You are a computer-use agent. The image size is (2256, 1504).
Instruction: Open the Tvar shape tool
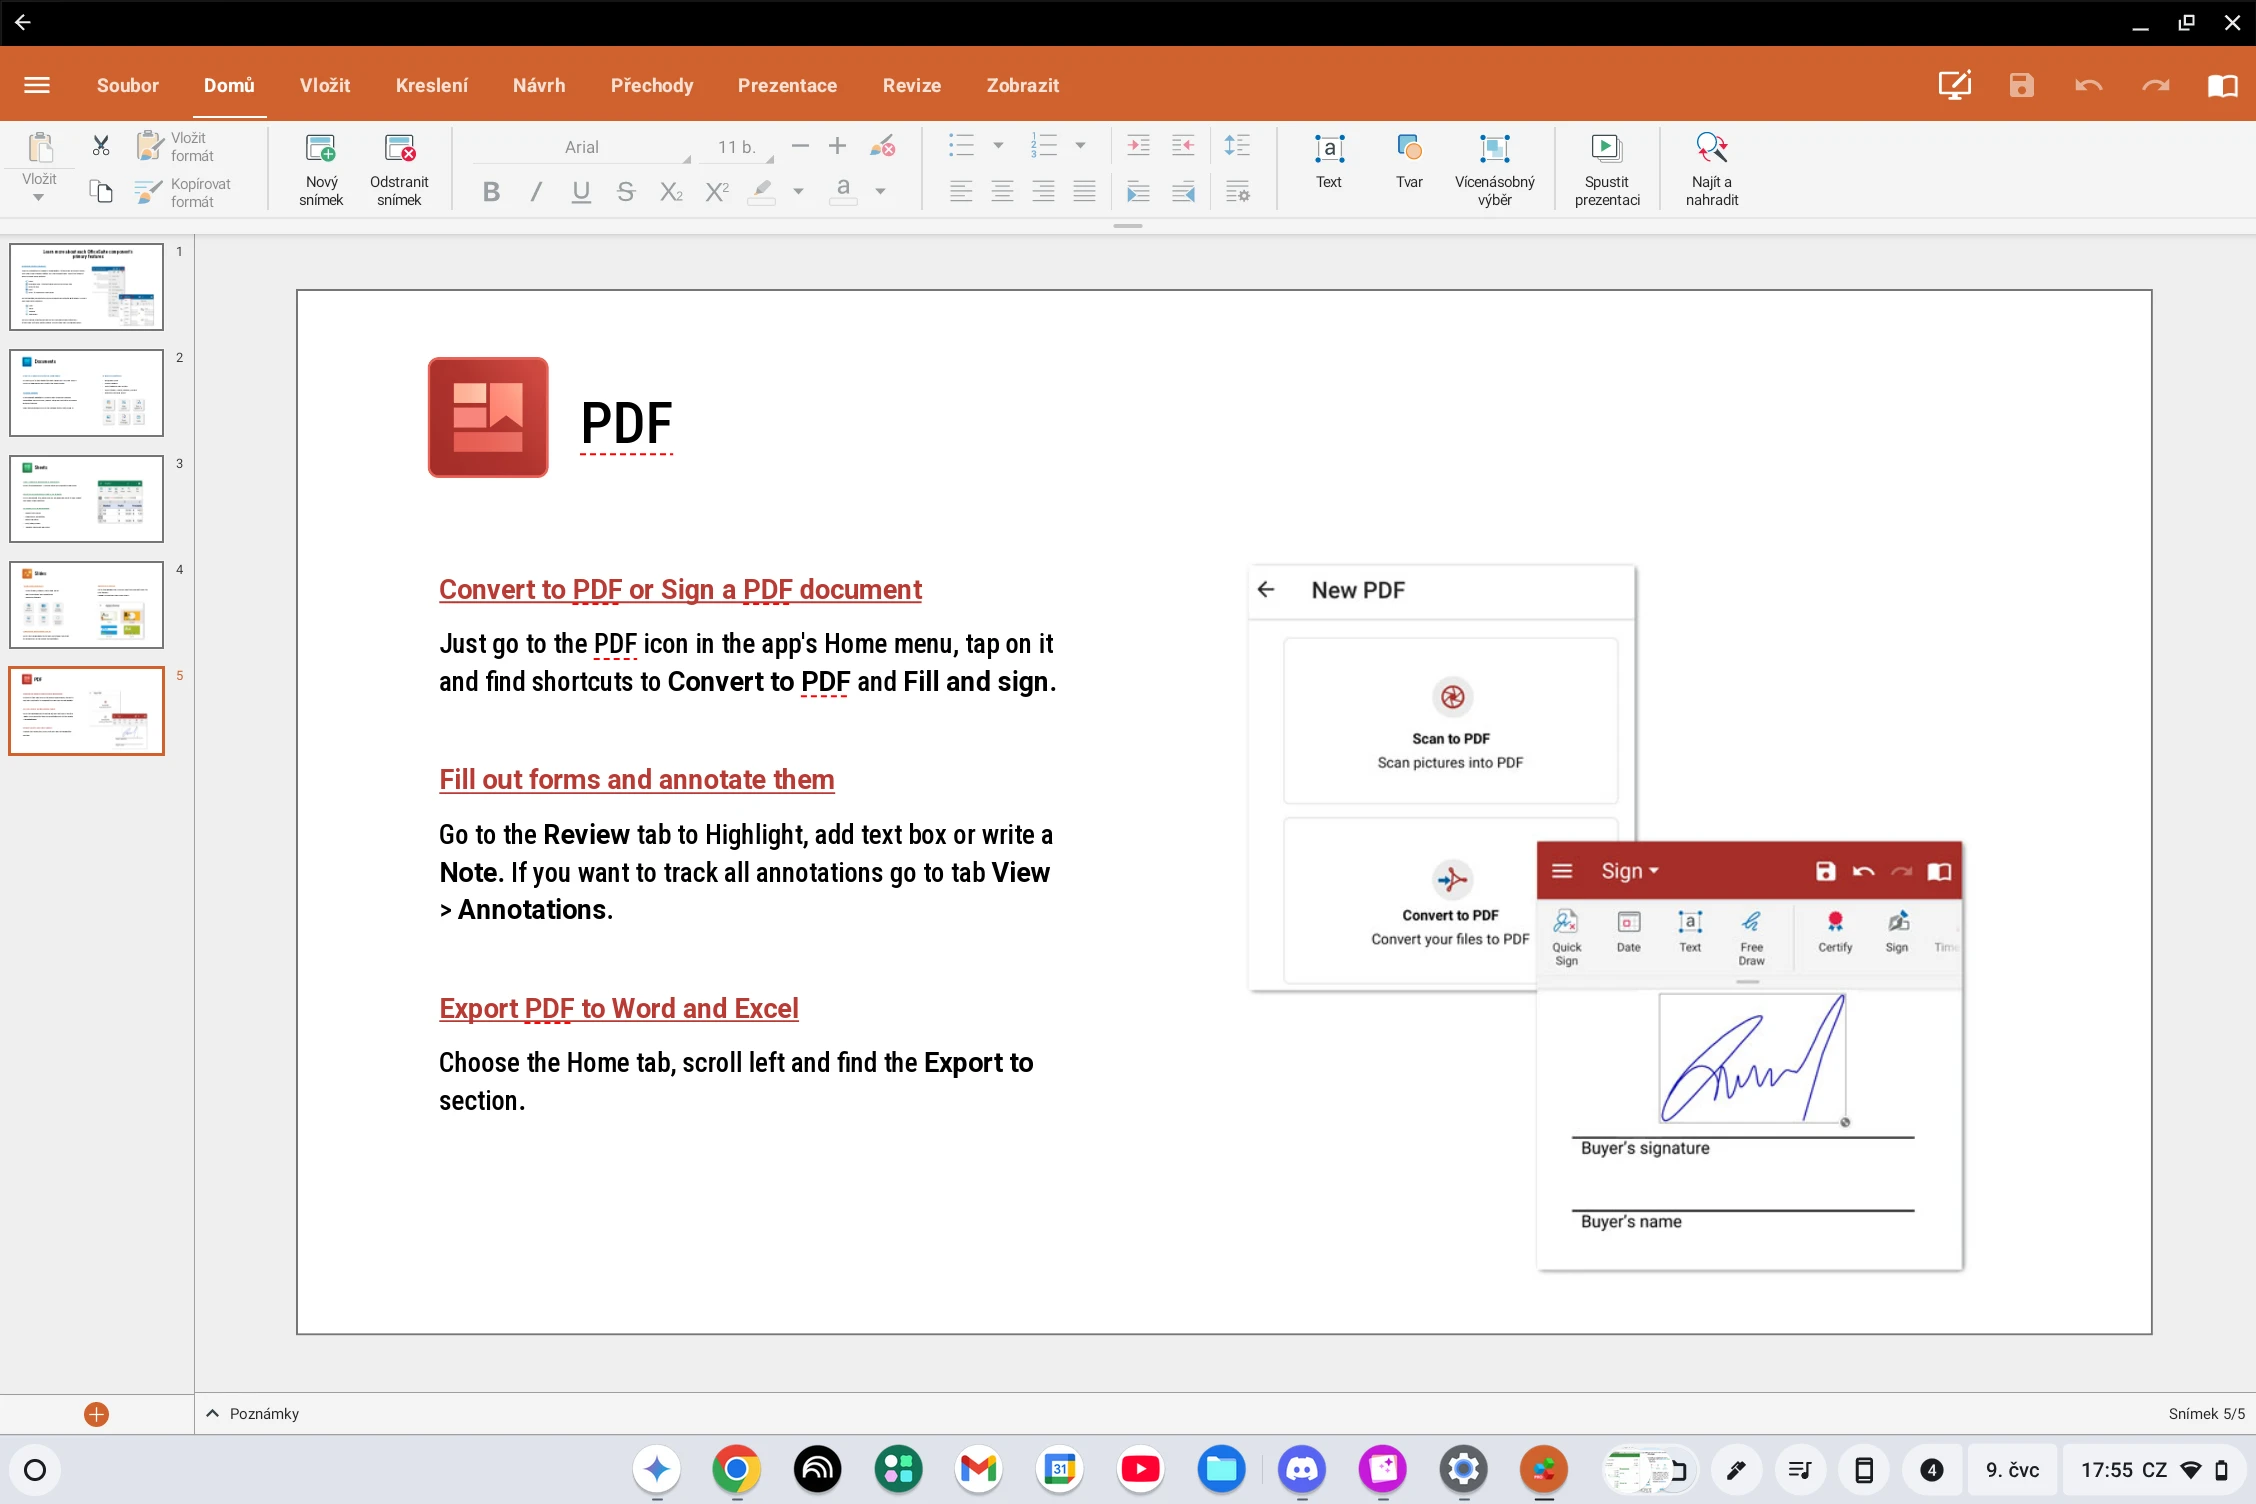pos(1409,161)
